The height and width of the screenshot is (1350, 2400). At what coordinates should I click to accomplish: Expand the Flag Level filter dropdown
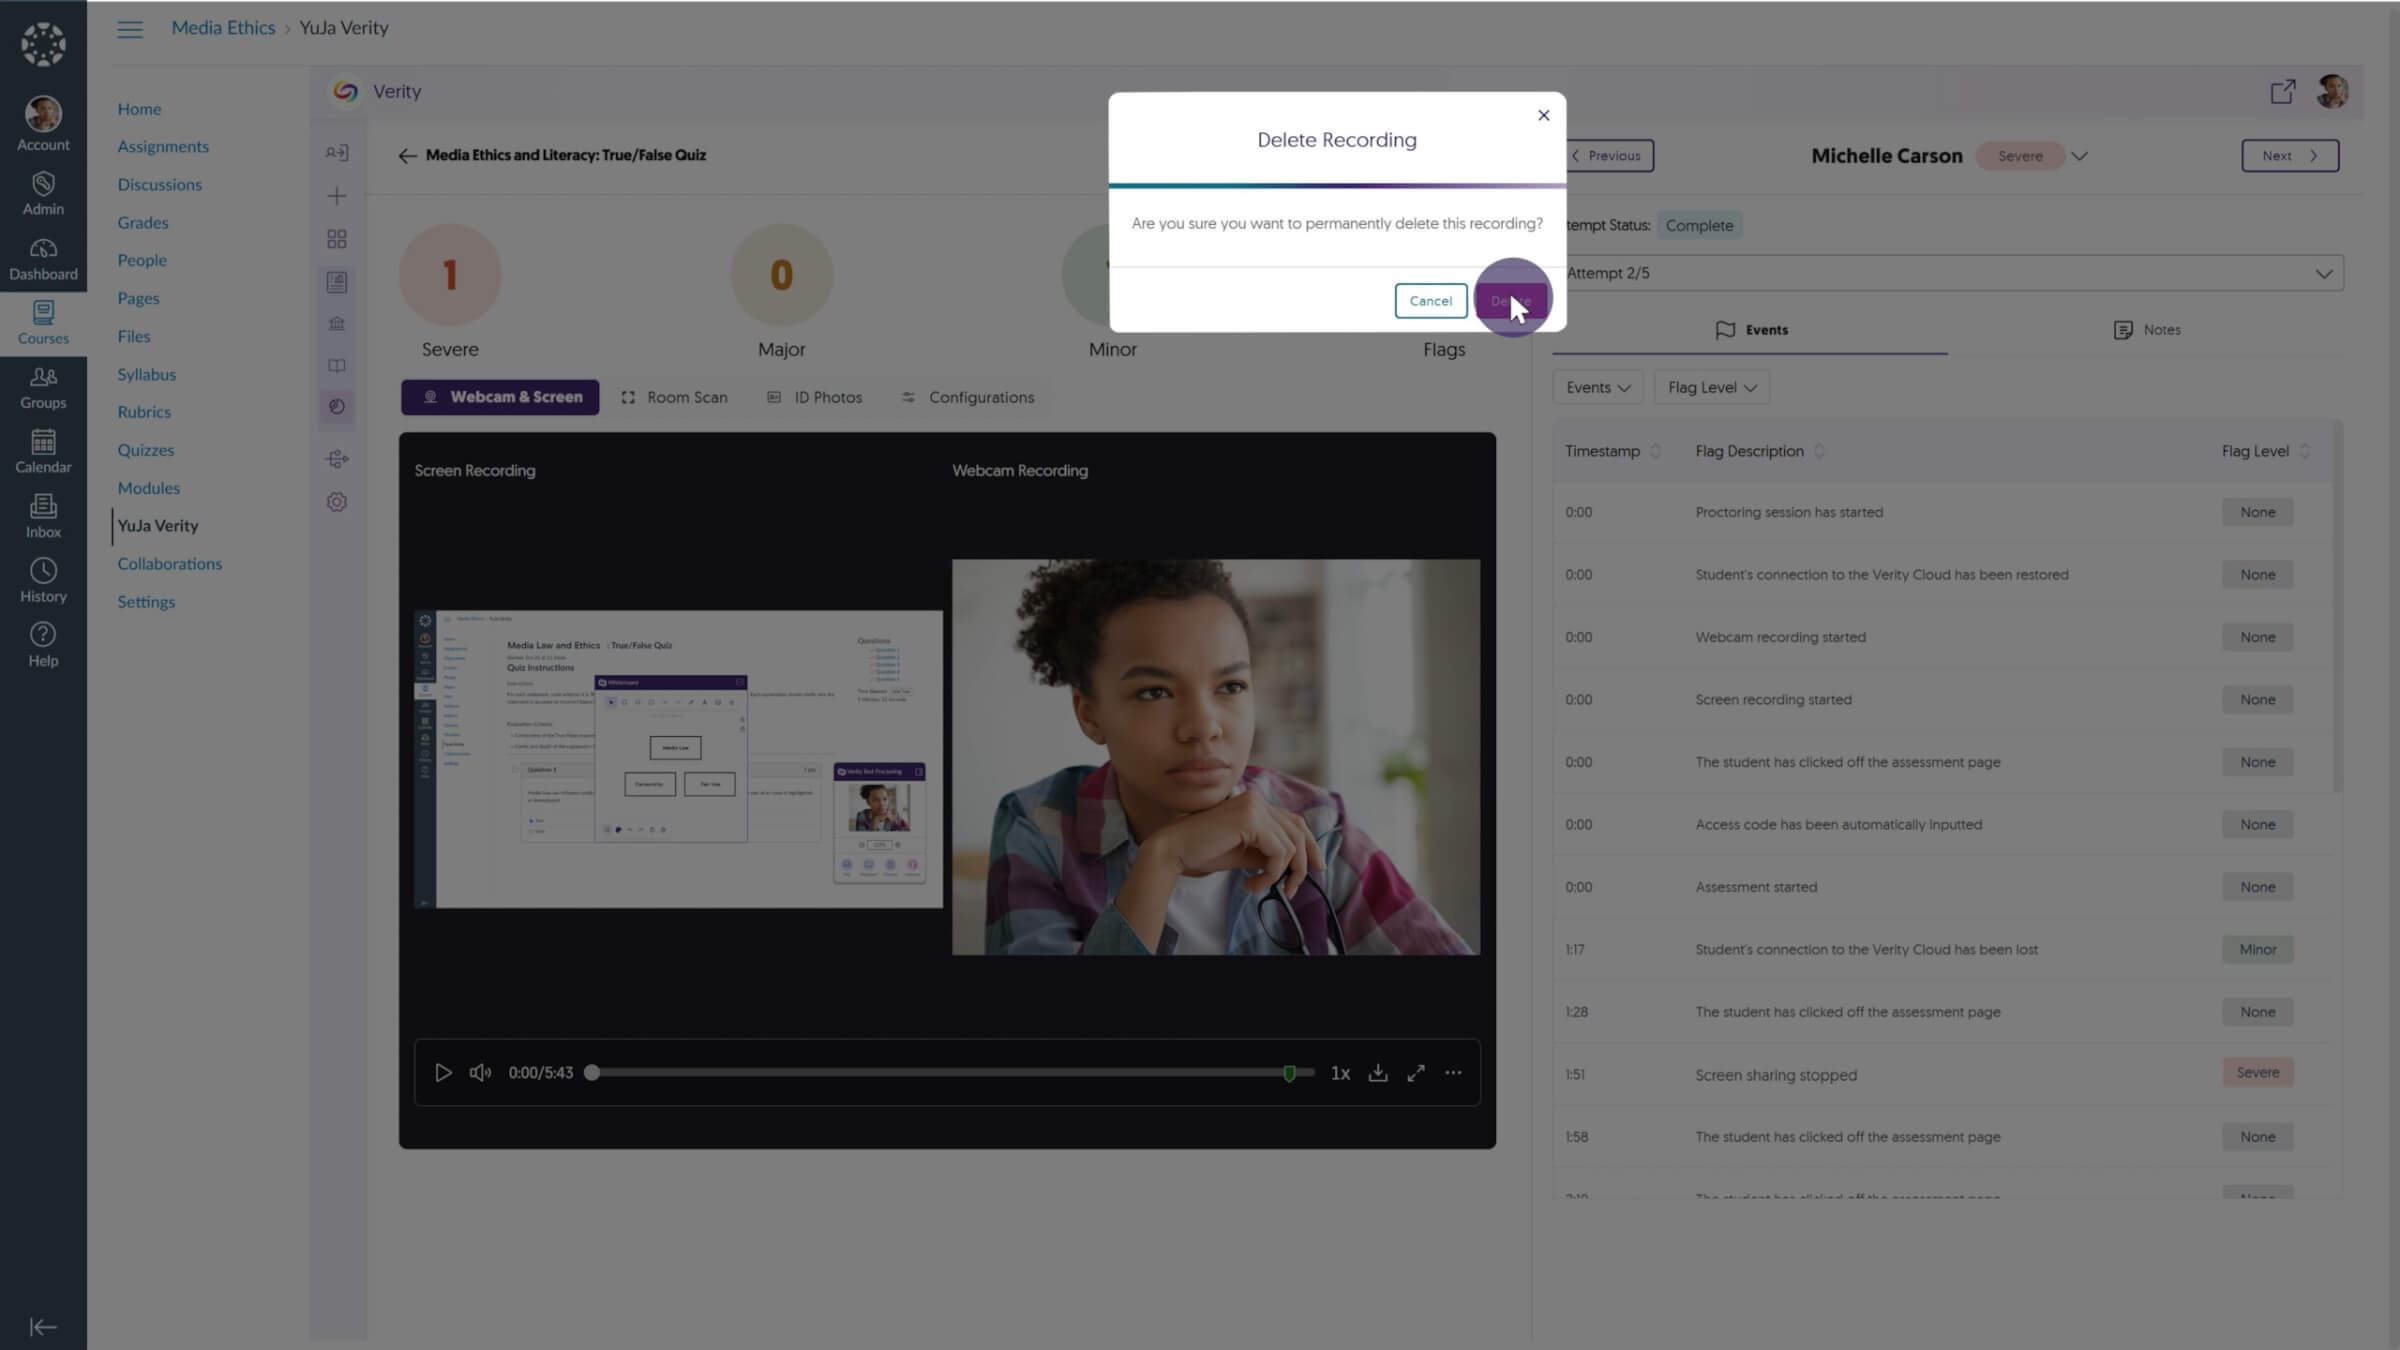1711,388
